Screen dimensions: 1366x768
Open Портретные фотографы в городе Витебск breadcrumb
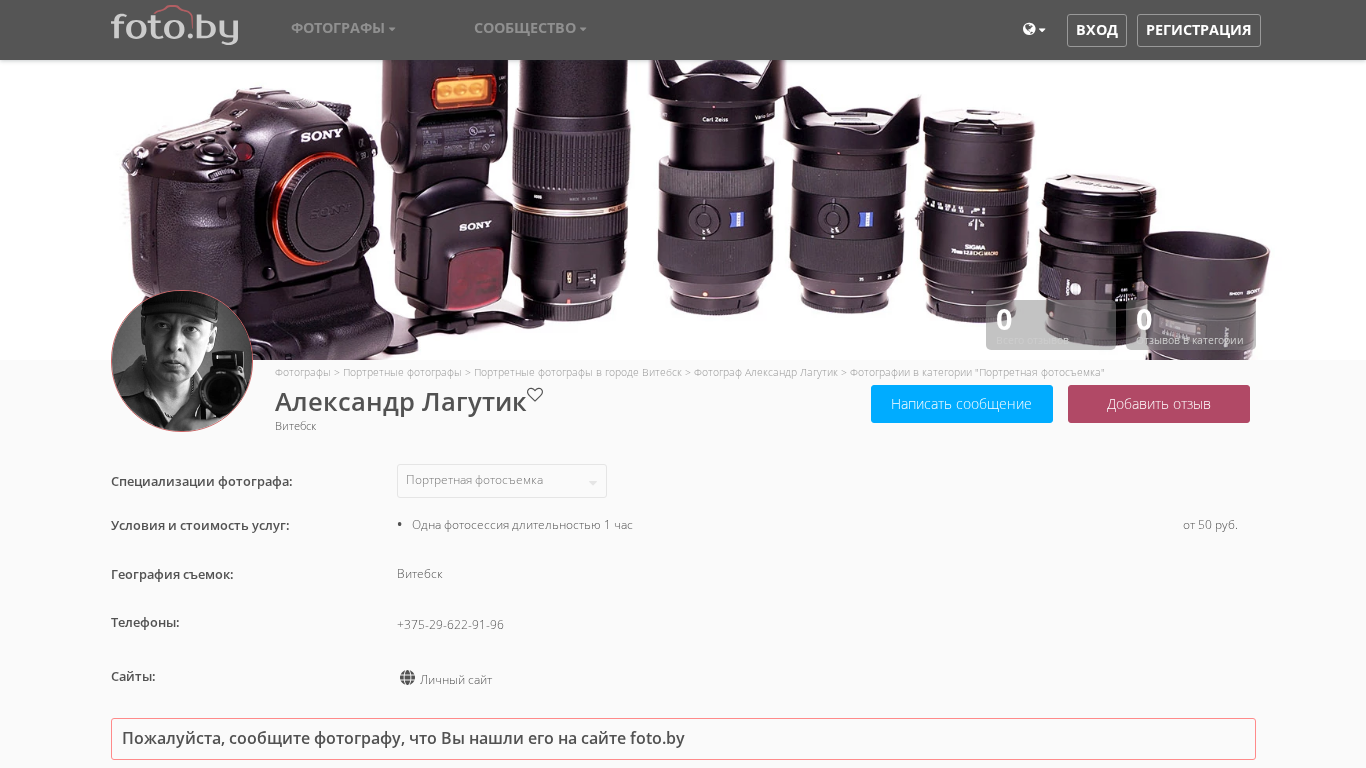pyautogui.click(x=578, y=372)
